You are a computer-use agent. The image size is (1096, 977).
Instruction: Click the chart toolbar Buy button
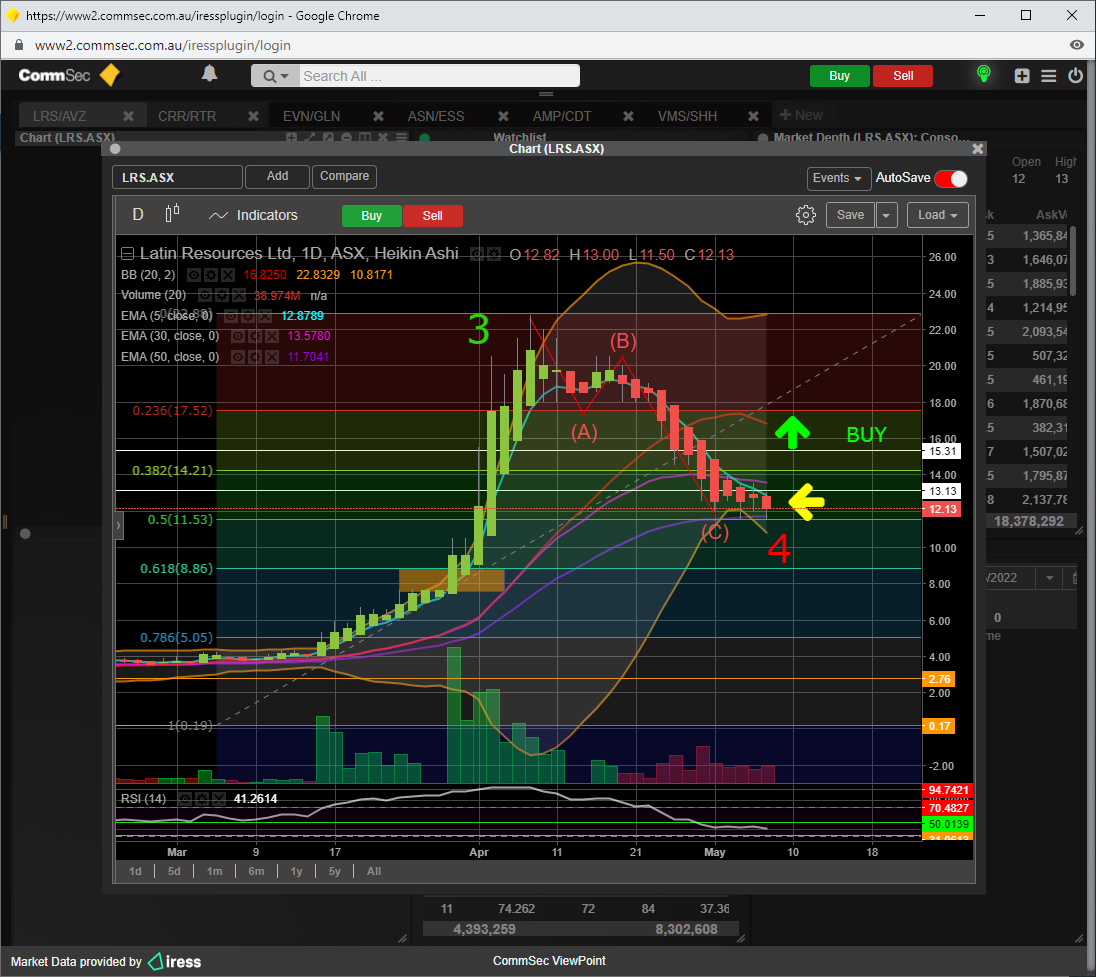click(x=372, y=216)
